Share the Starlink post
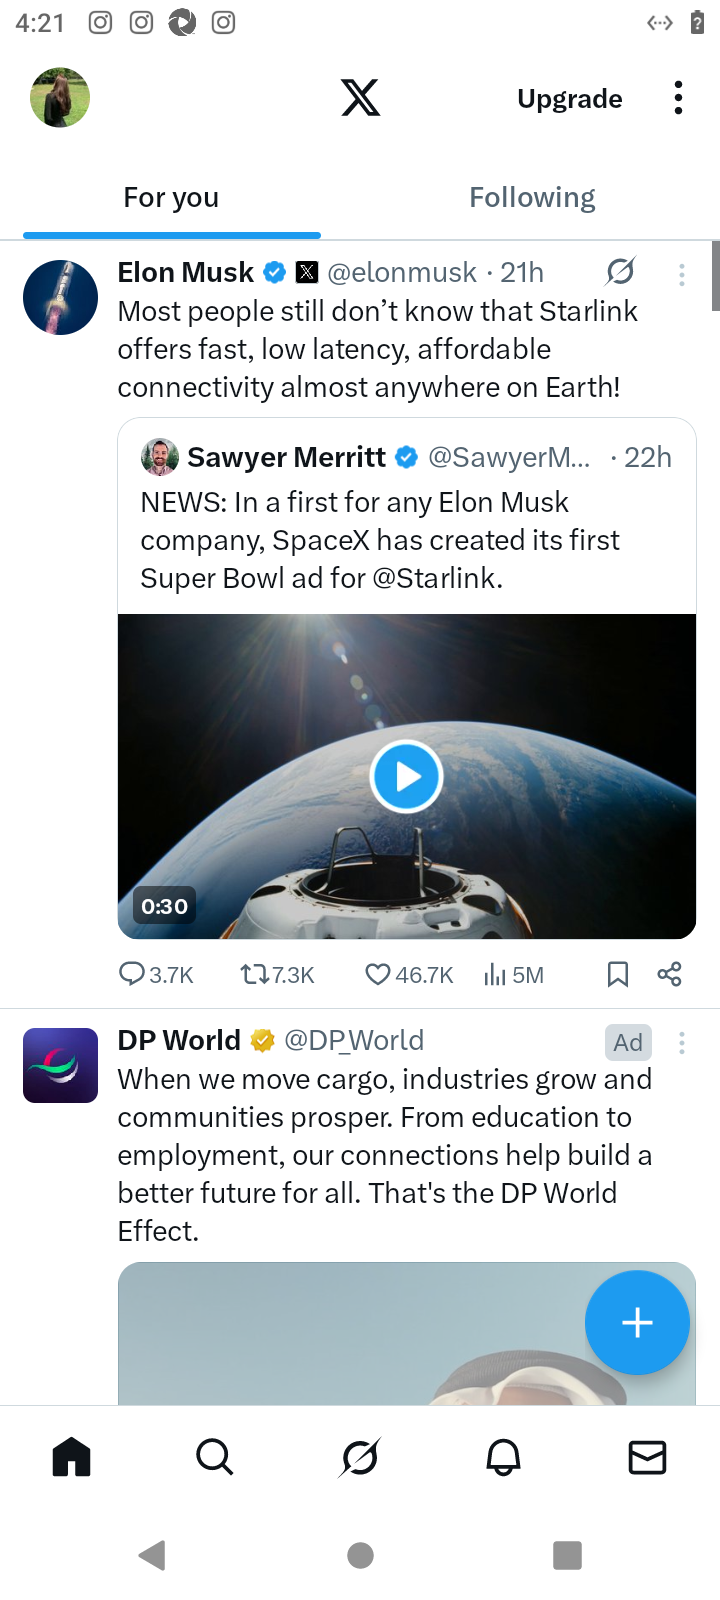 (x=670, y=974)
